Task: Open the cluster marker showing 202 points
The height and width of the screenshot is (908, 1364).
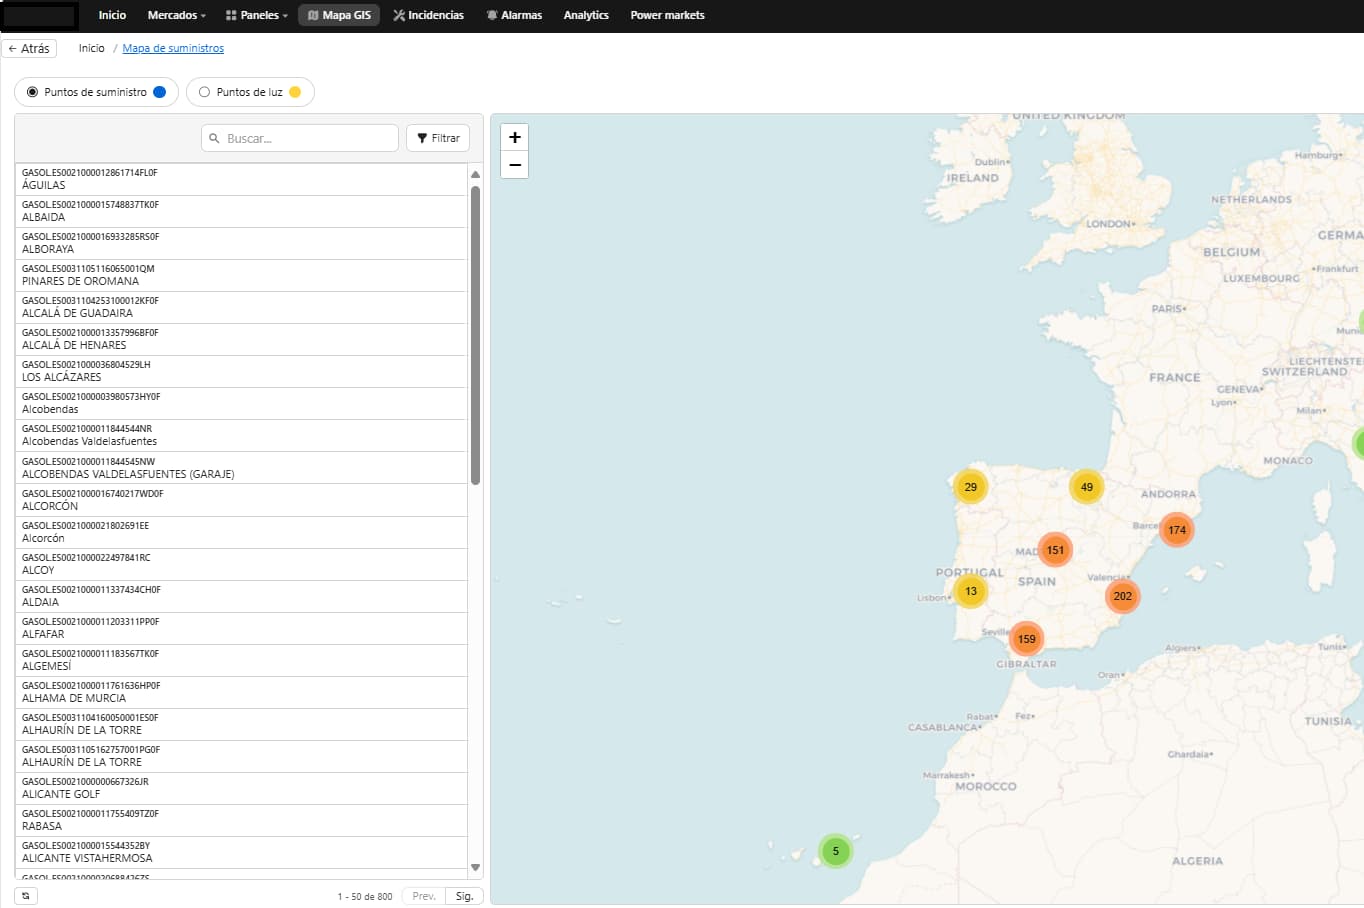Action: pos(1122,597)
